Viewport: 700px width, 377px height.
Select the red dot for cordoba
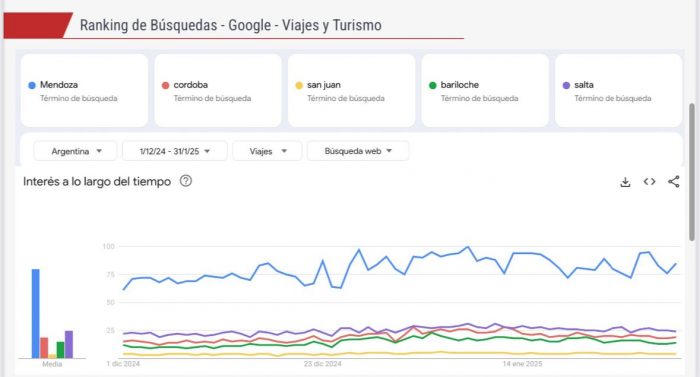click(x=165, y=85)
